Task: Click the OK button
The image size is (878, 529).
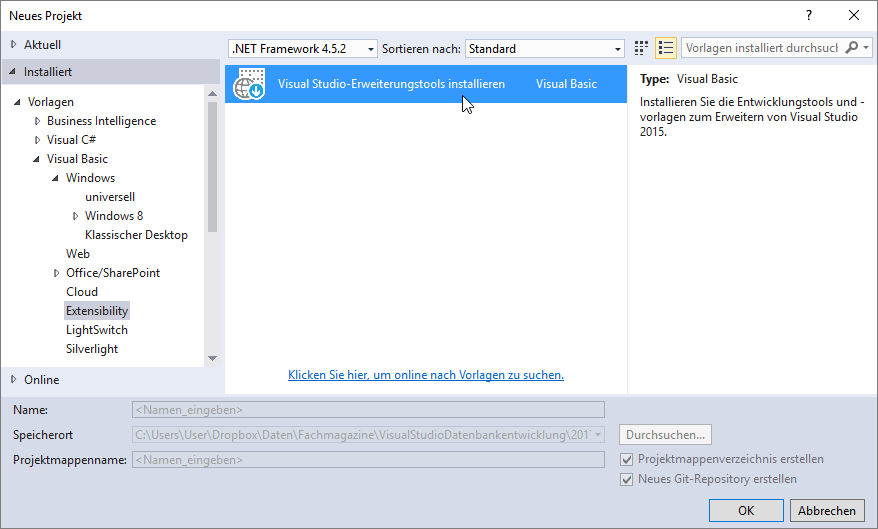Action: (x=746, y=510)
